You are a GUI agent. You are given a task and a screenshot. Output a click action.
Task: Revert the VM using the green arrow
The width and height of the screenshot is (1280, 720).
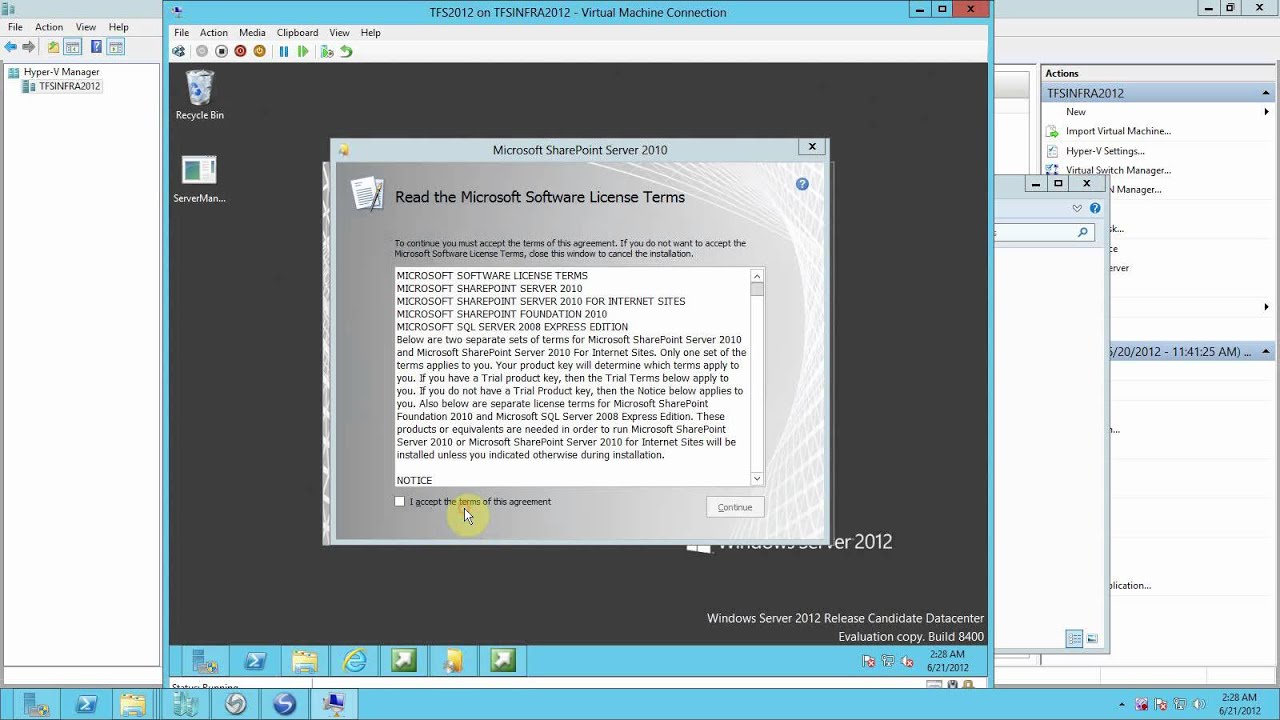pos(346,51)
